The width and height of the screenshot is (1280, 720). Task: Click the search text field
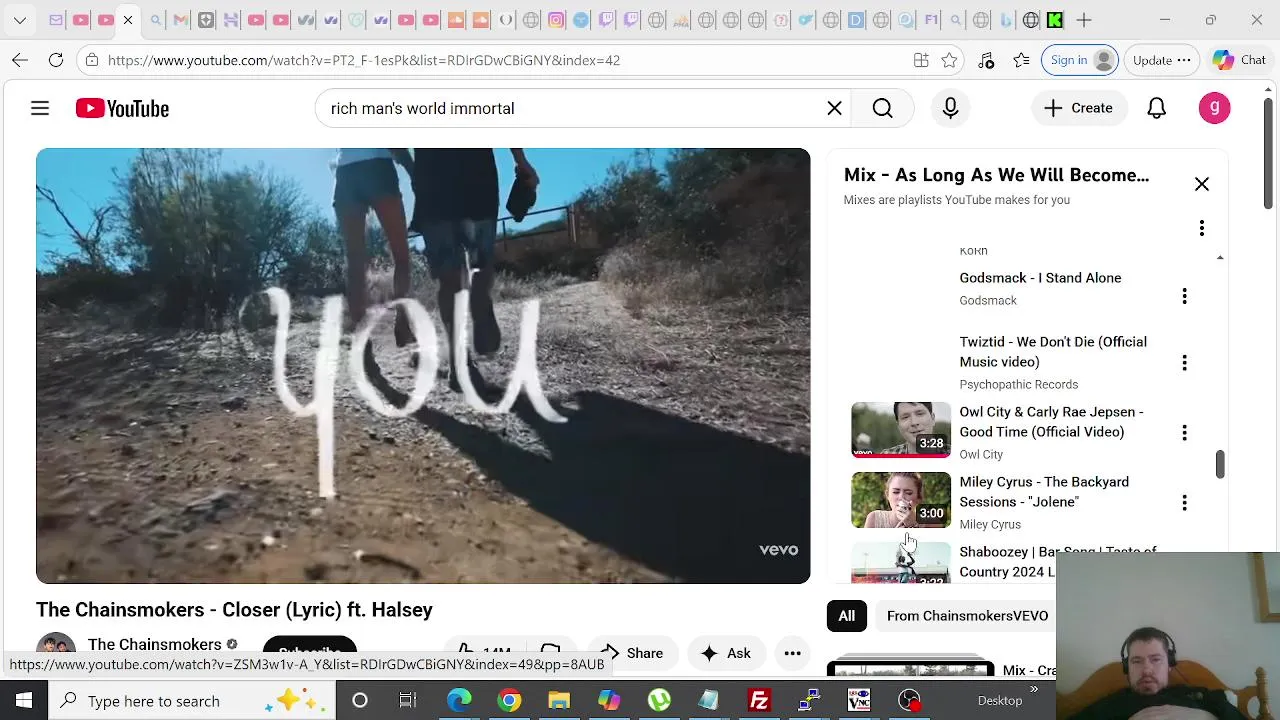570,108
